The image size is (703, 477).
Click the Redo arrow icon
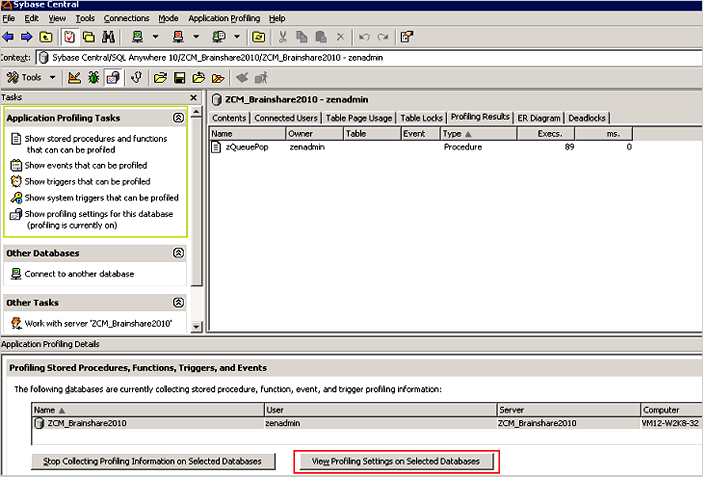coord(383,37)
